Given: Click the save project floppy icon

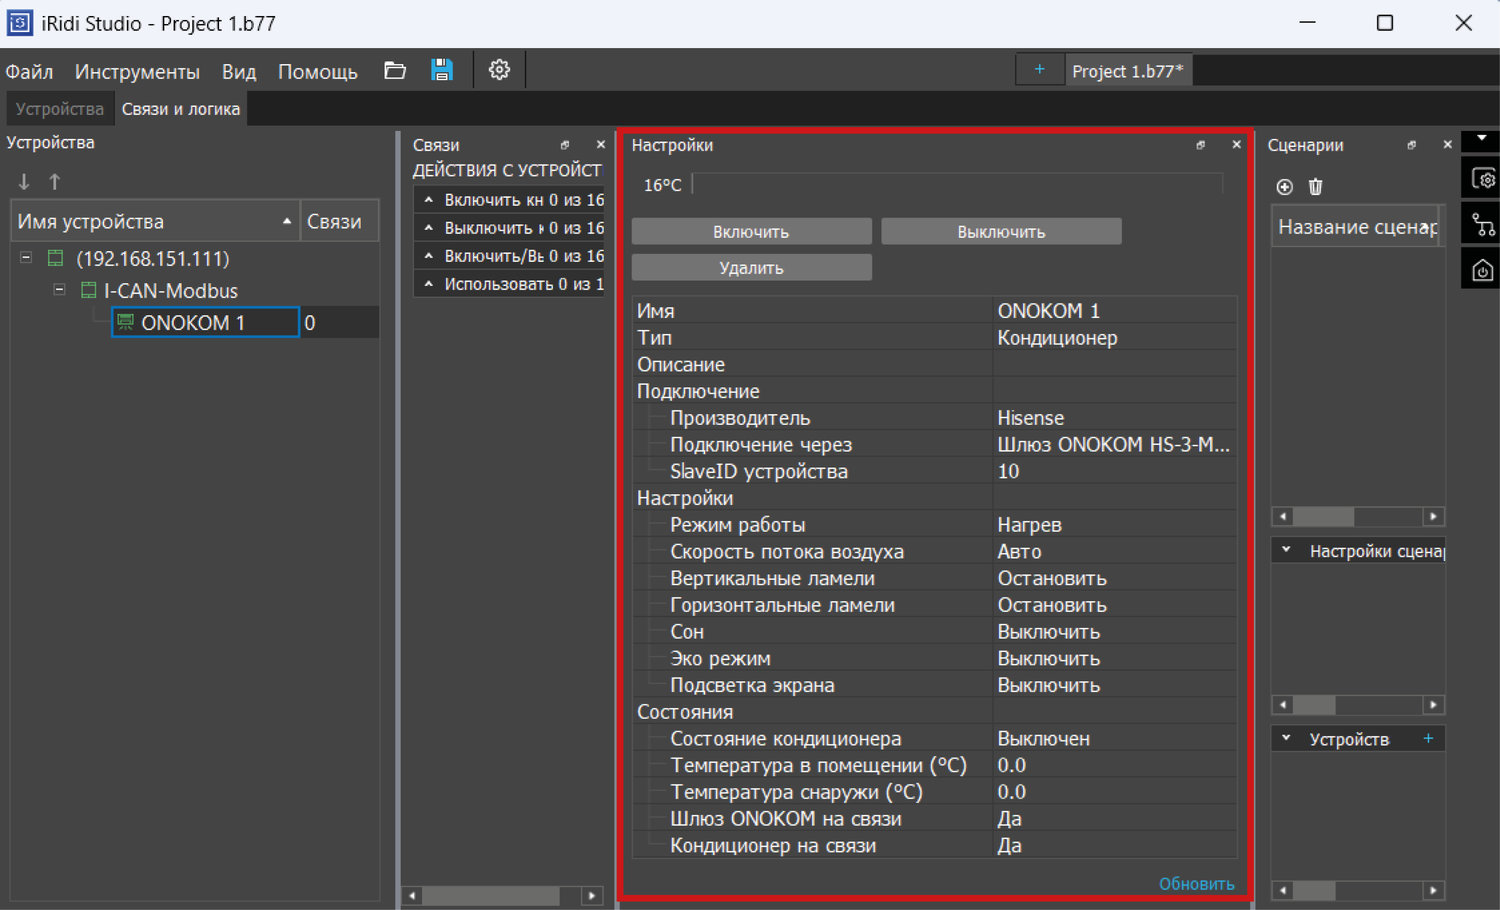Looking at the screenshot, I should coord(441,70).
